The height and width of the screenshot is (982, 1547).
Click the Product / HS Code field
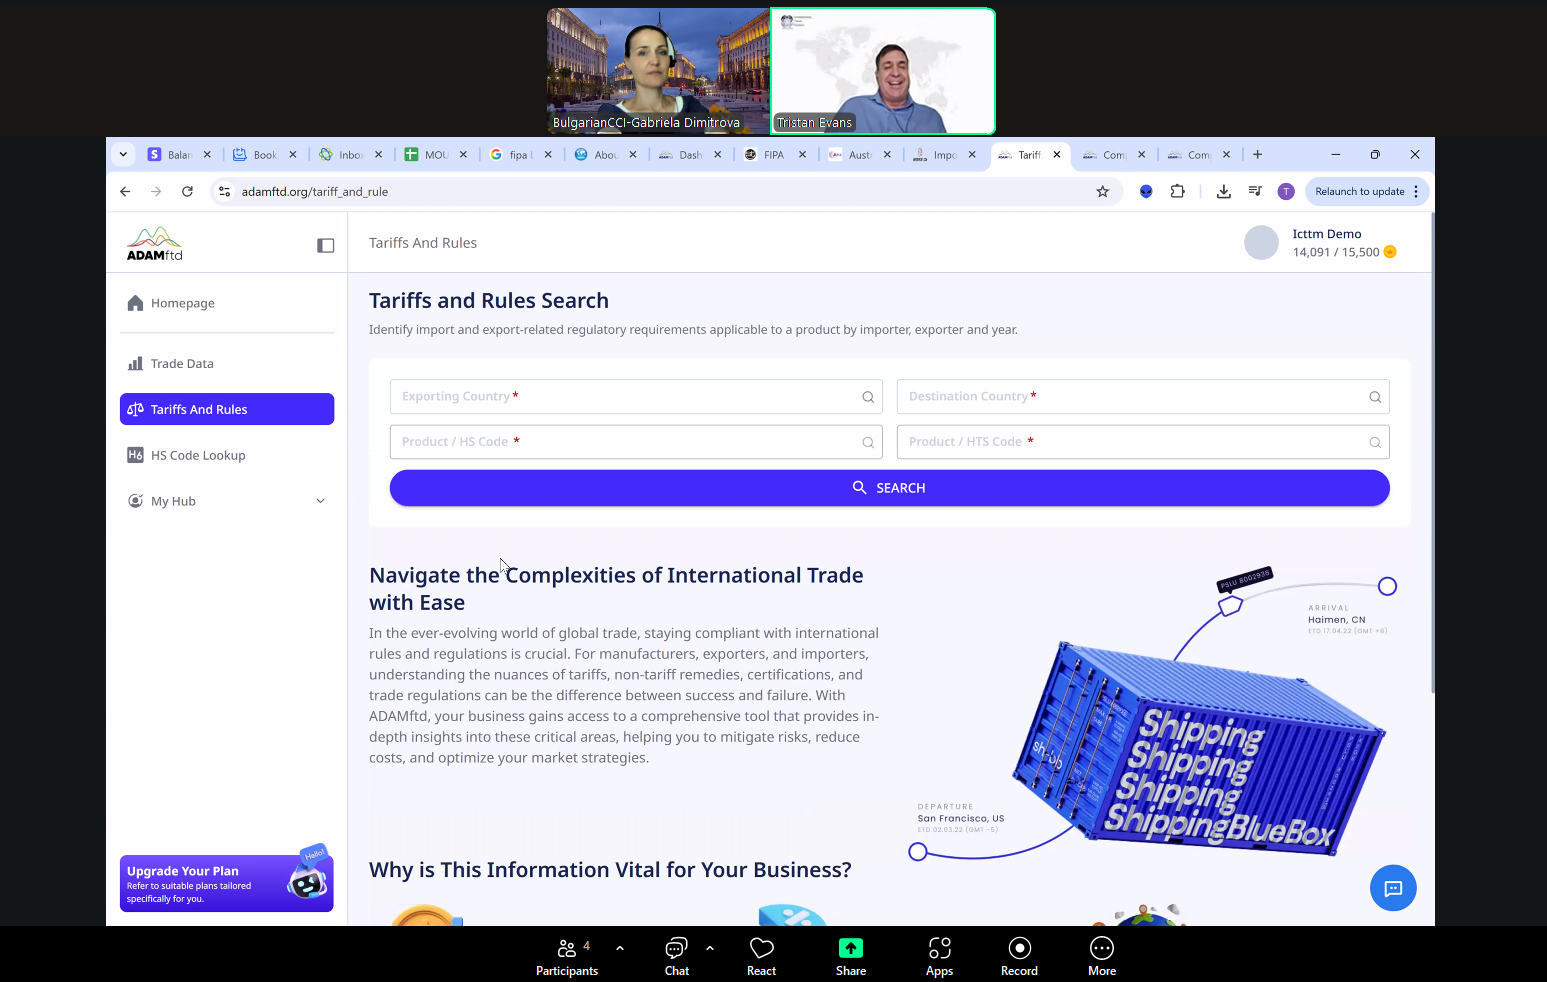[636, 442]
